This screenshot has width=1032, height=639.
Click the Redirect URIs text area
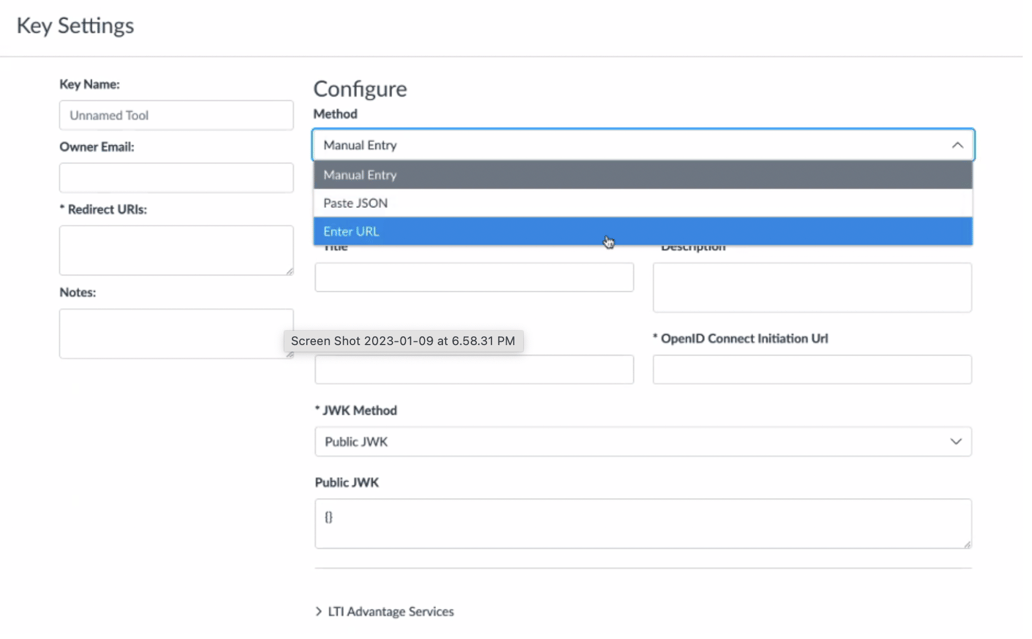coord(176,250)
